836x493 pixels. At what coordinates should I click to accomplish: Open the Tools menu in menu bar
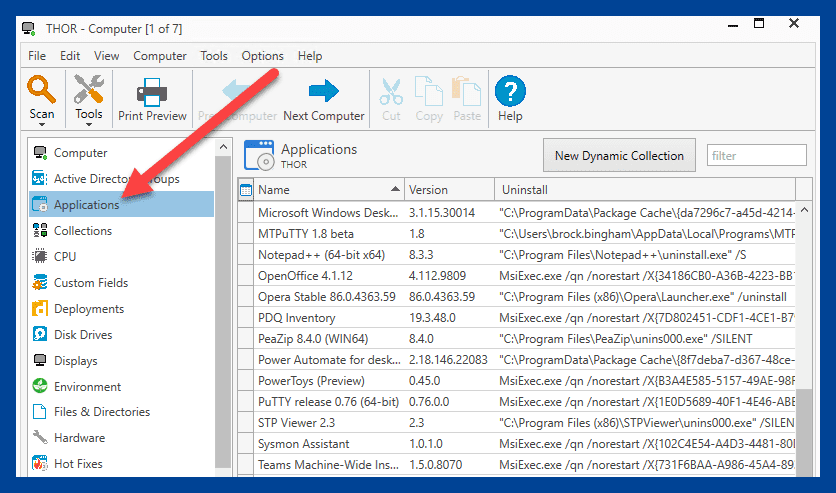[214, 56]
